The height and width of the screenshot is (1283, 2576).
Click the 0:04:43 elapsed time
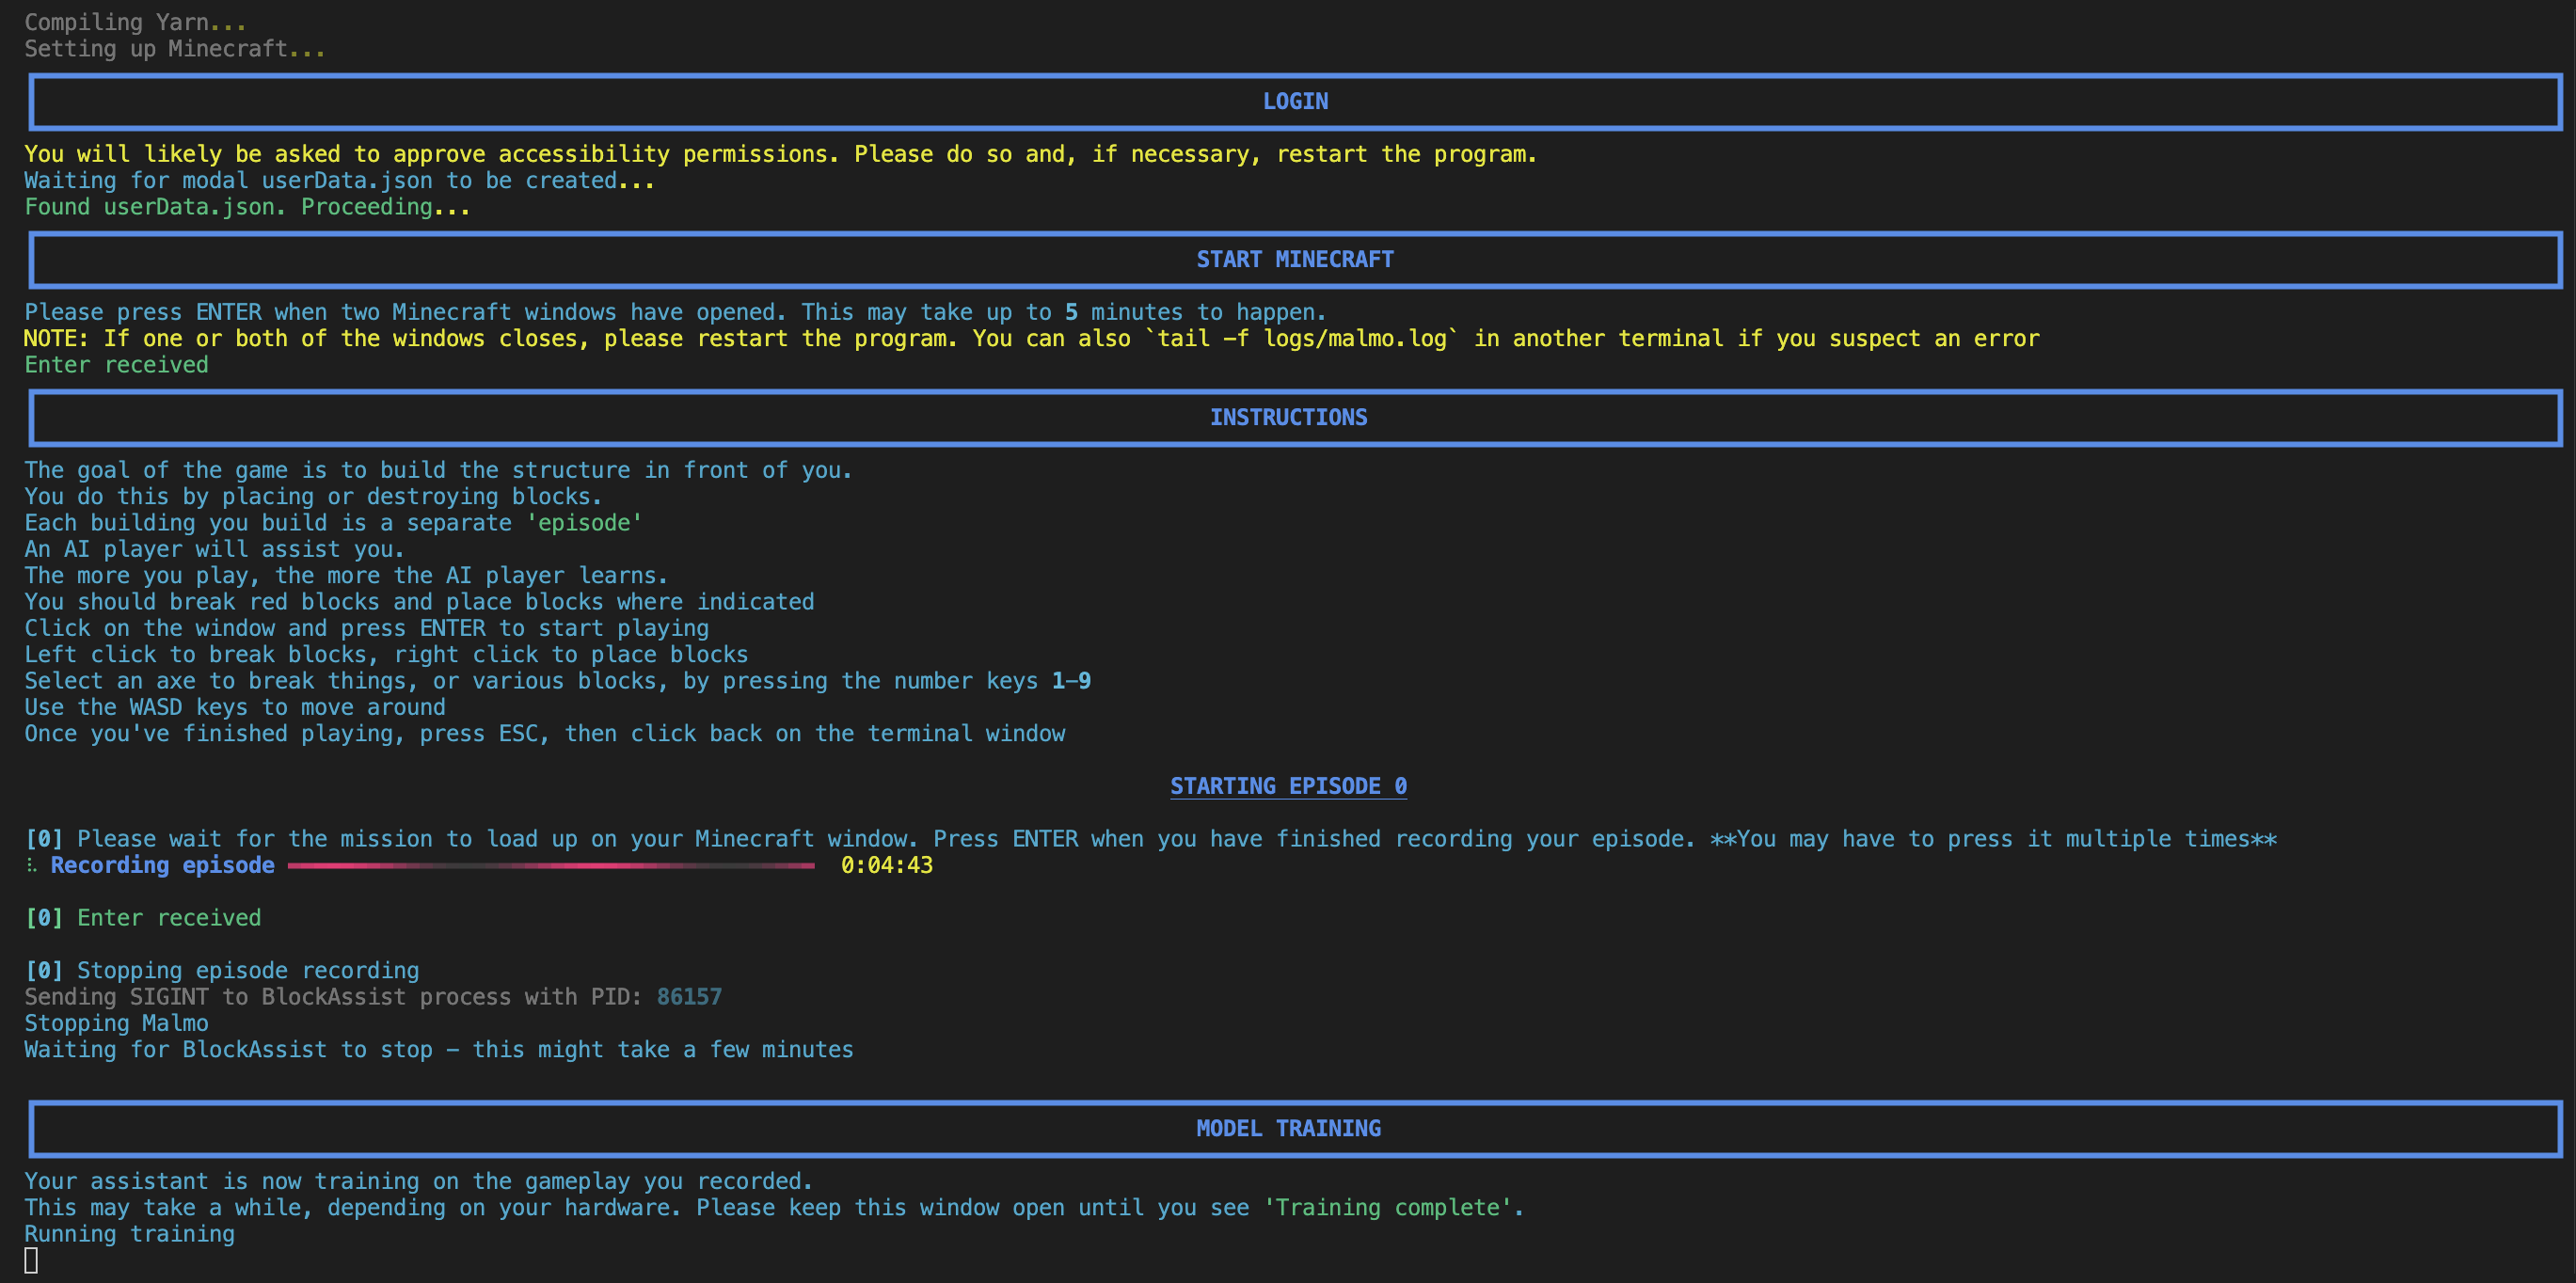(886, 865)
